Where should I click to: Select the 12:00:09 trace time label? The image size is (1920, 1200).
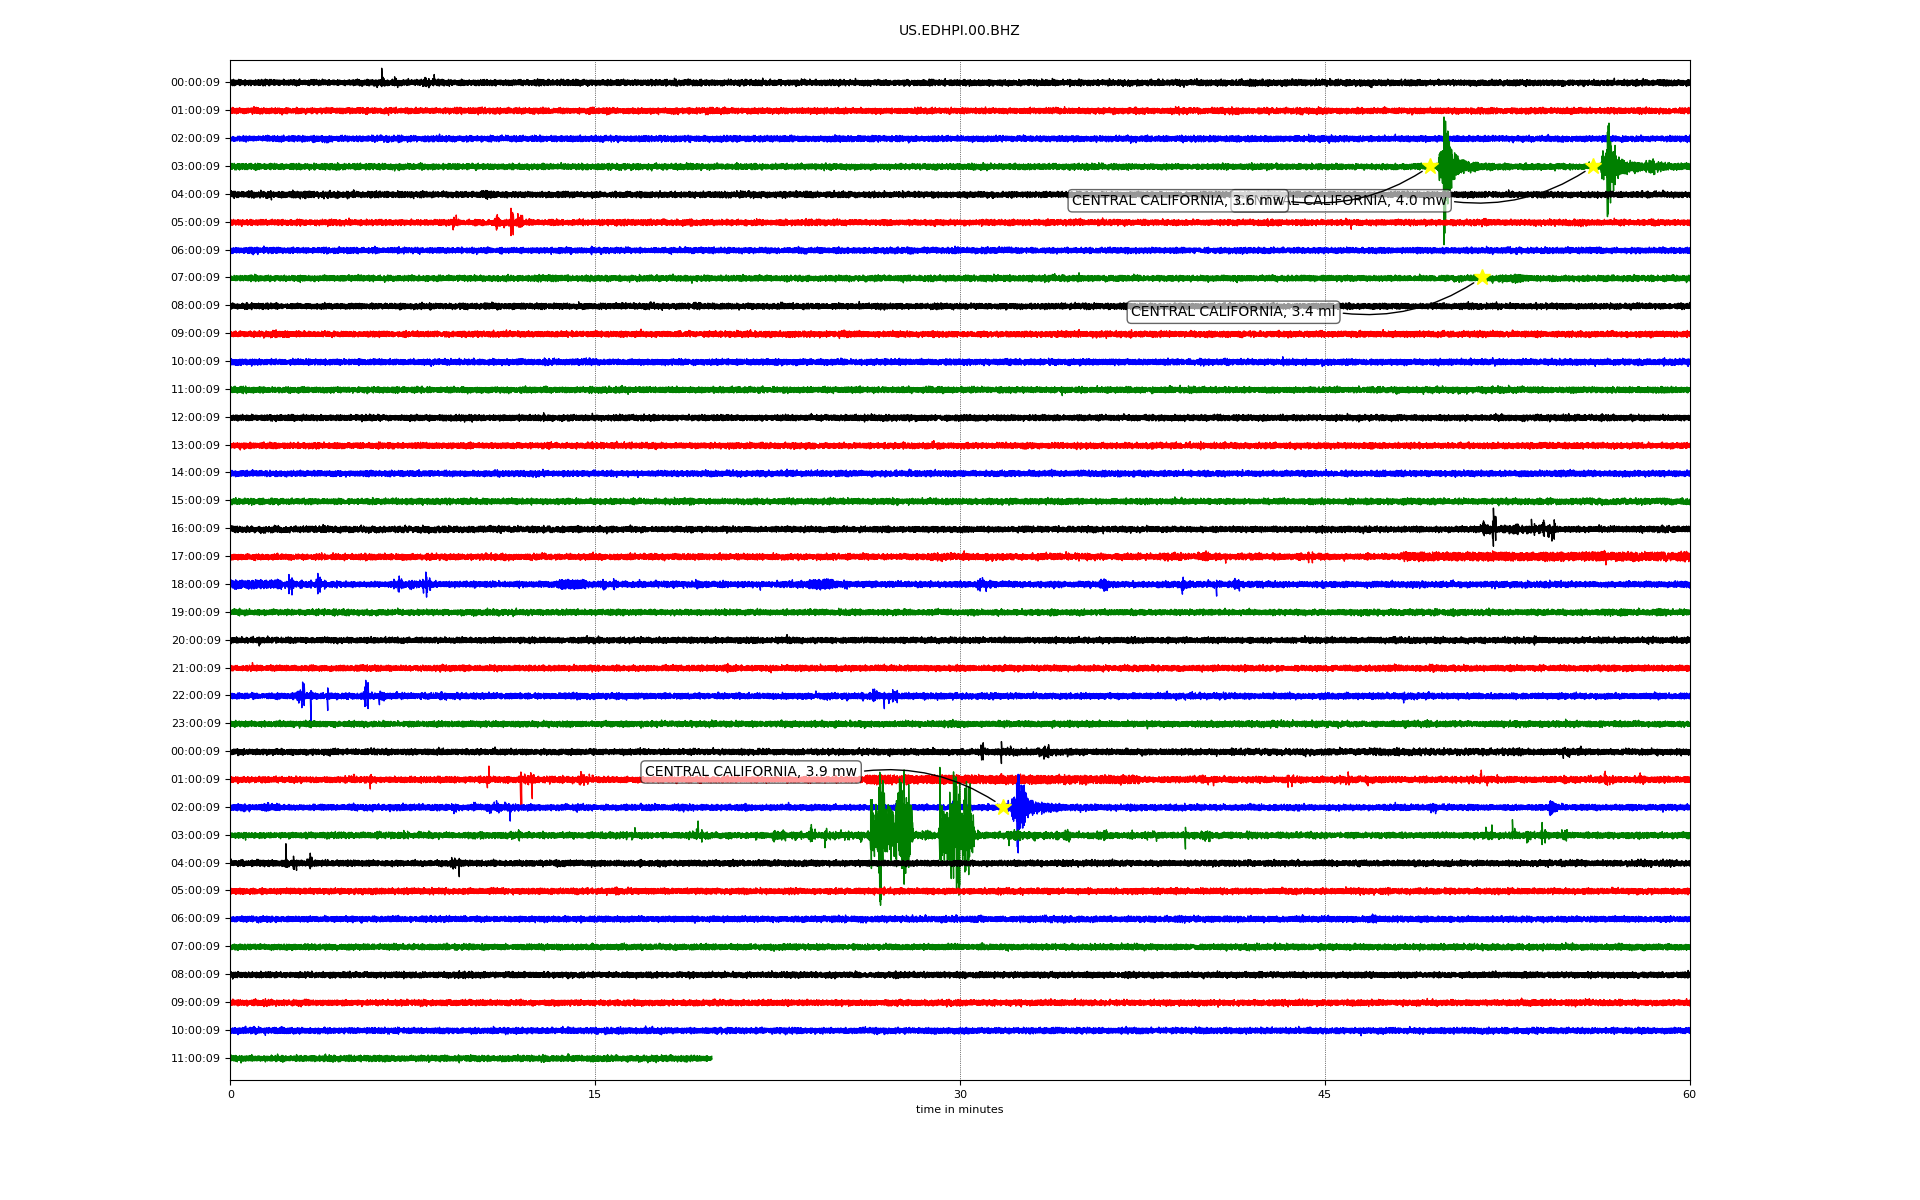[x=195, y=417]
